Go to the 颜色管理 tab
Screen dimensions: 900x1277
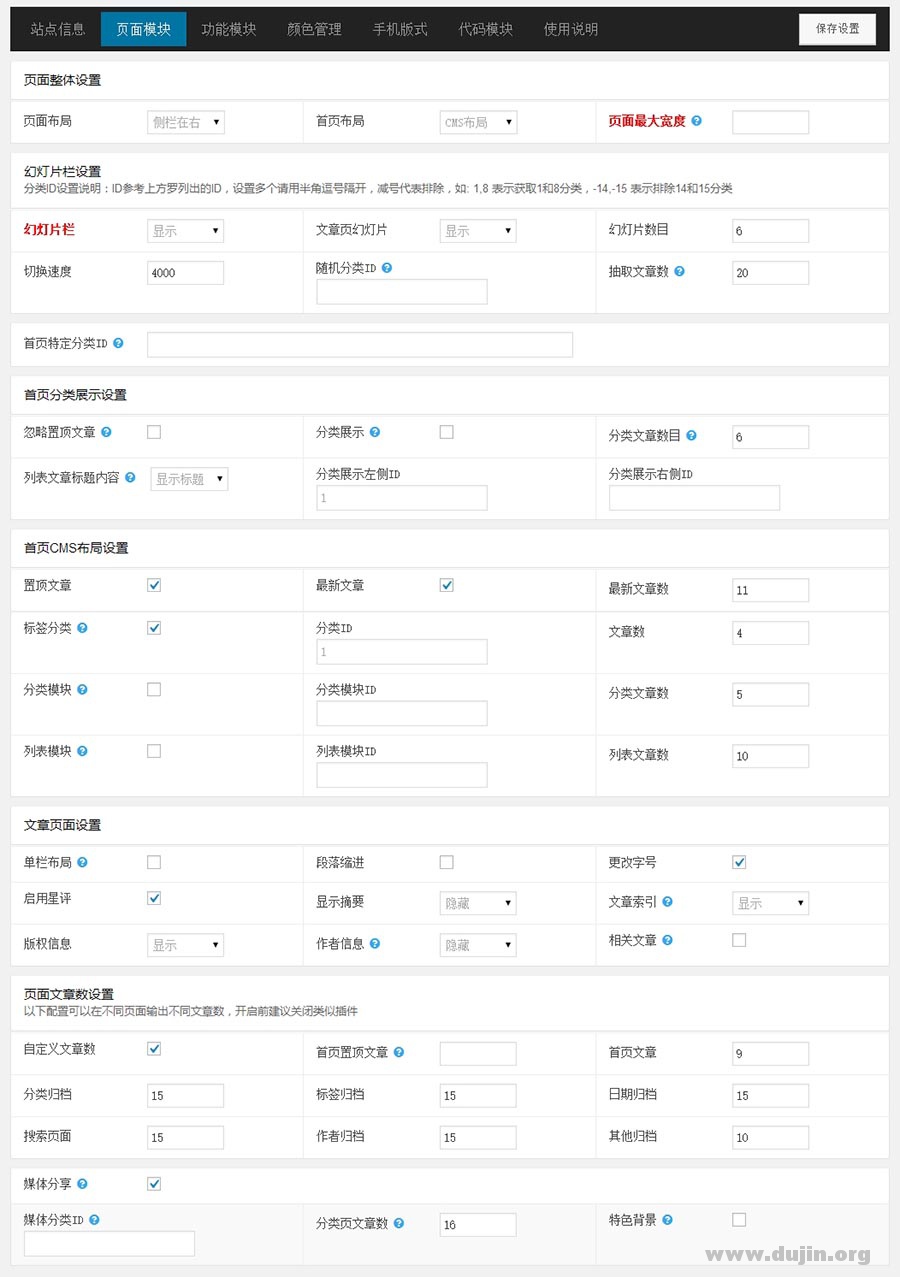tap(314, 29)
